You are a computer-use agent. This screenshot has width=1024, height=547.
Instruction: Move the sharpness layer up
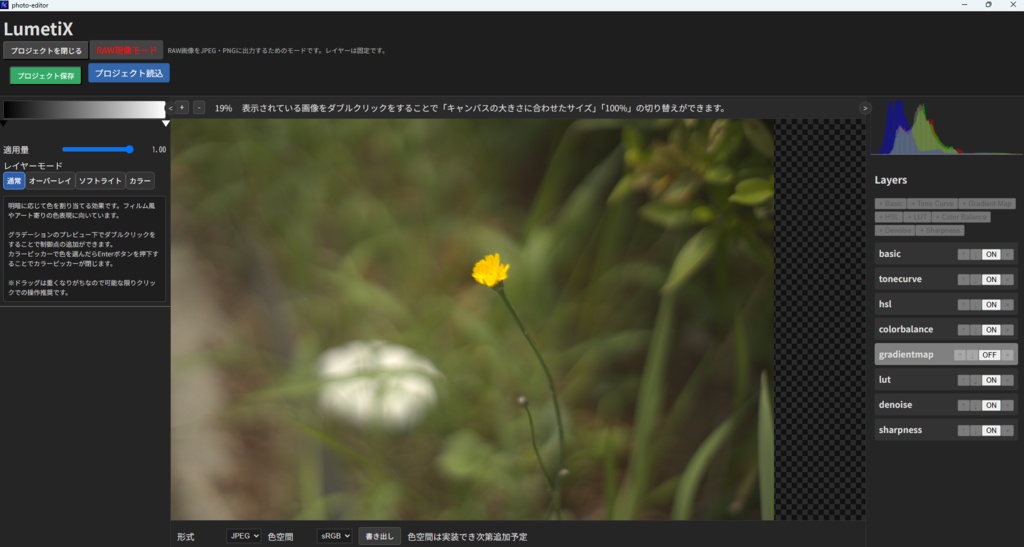click(x=963, y=430)
